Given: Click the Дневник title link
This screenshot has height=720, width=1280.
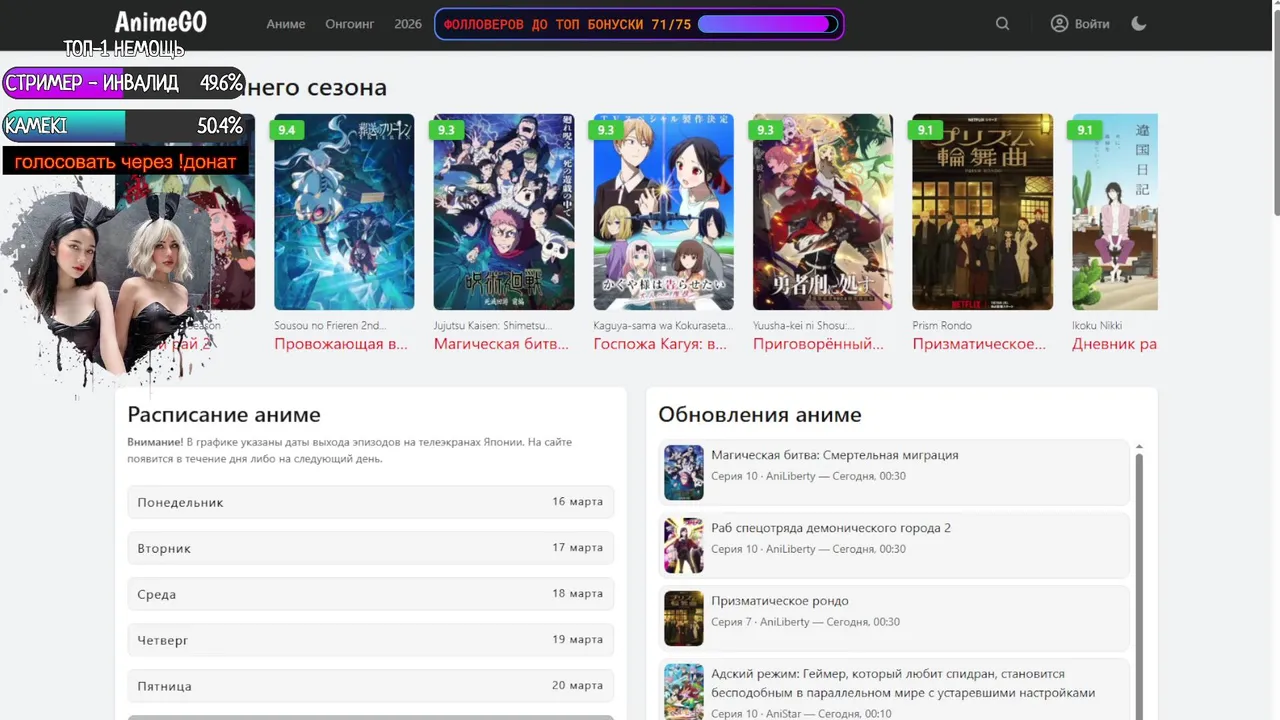Looking at the screenshot, I should [1114, 344].
